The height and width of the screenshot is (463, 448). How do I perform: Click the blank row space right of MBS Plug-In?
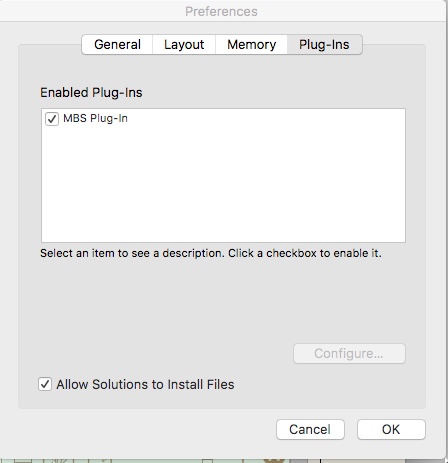coord(266,118)
